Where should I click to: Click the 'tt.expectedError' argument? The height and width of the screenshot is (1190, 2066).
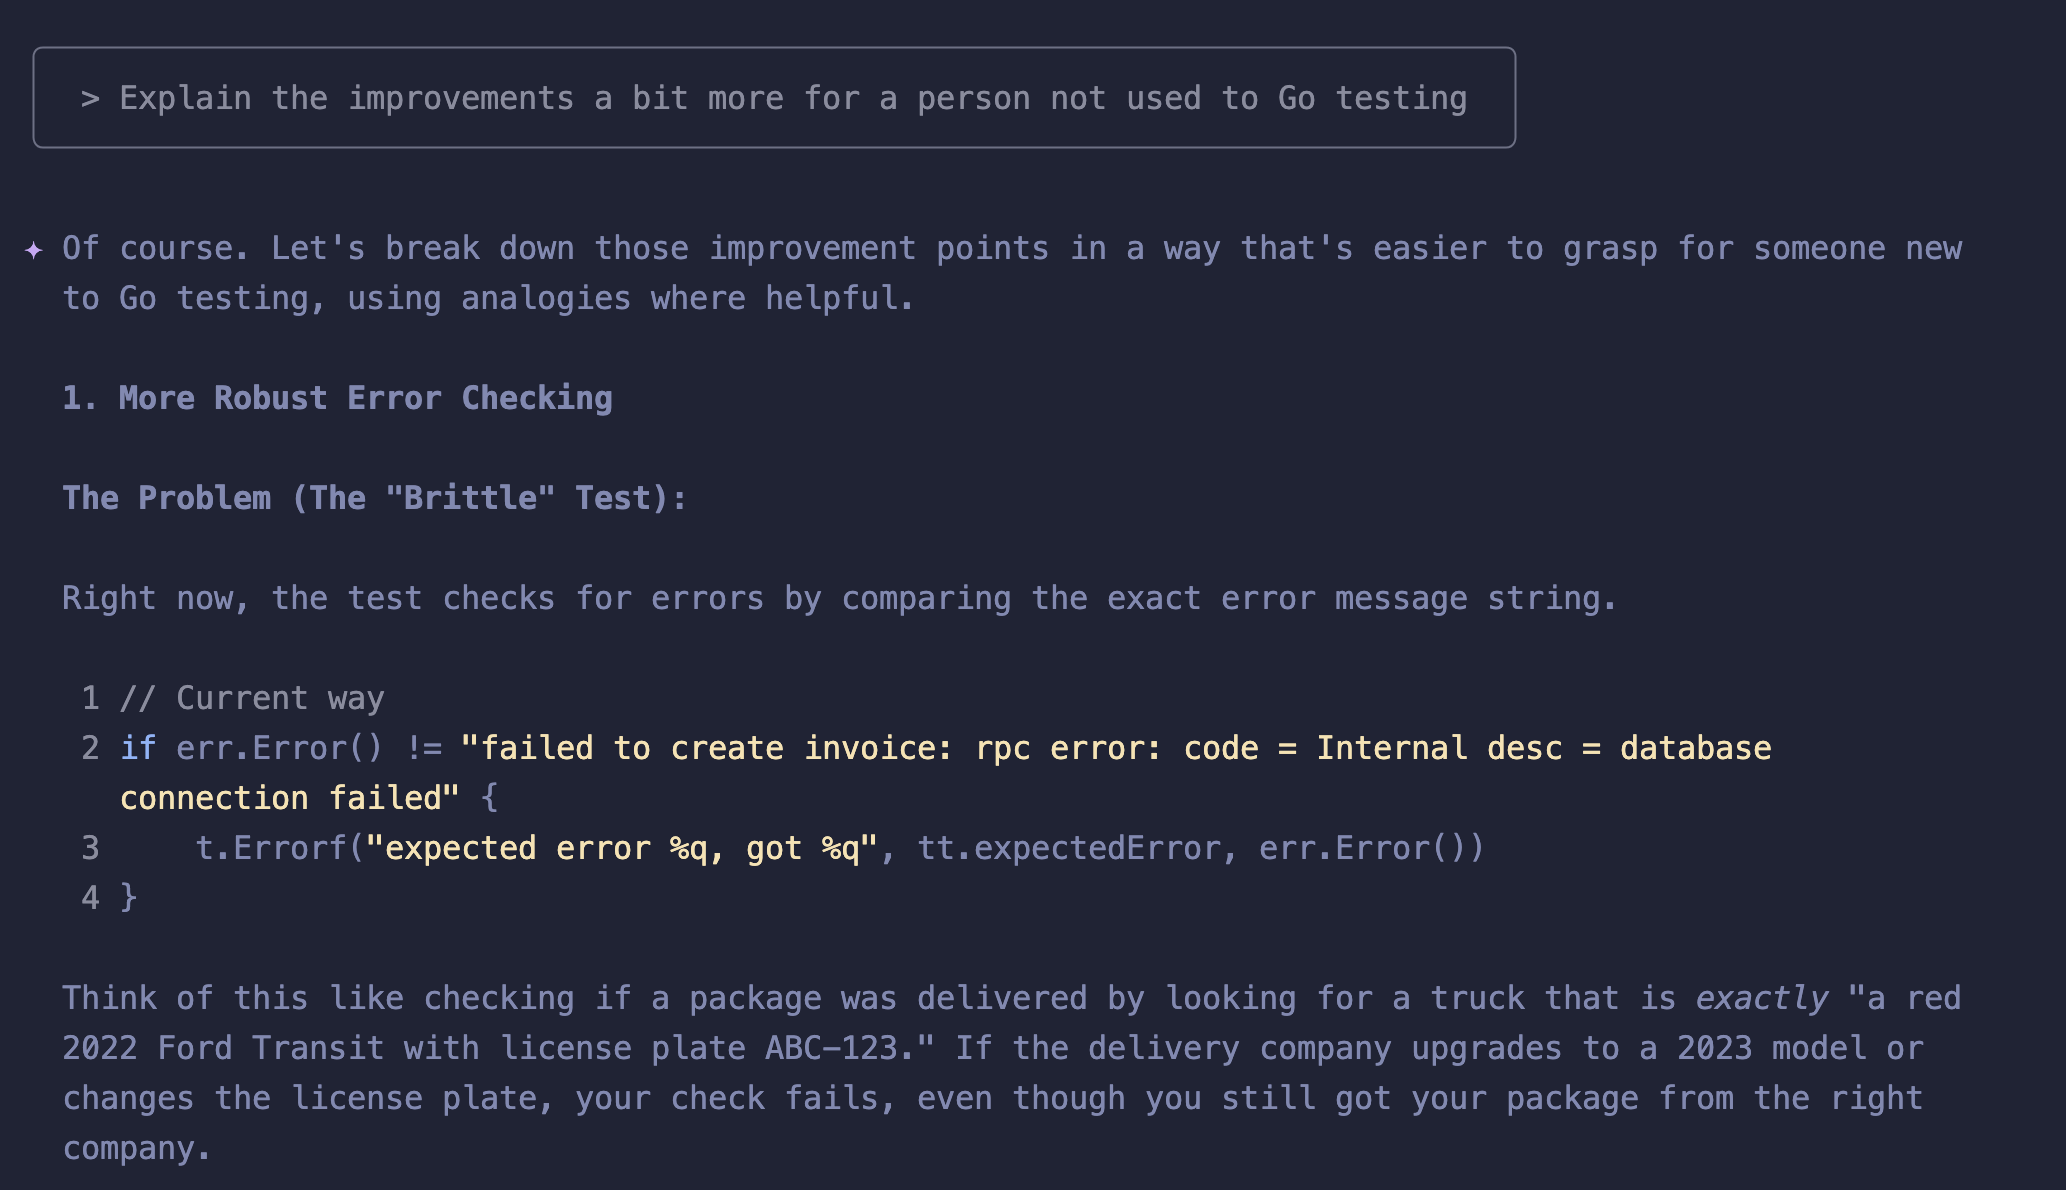[1068, 848]
